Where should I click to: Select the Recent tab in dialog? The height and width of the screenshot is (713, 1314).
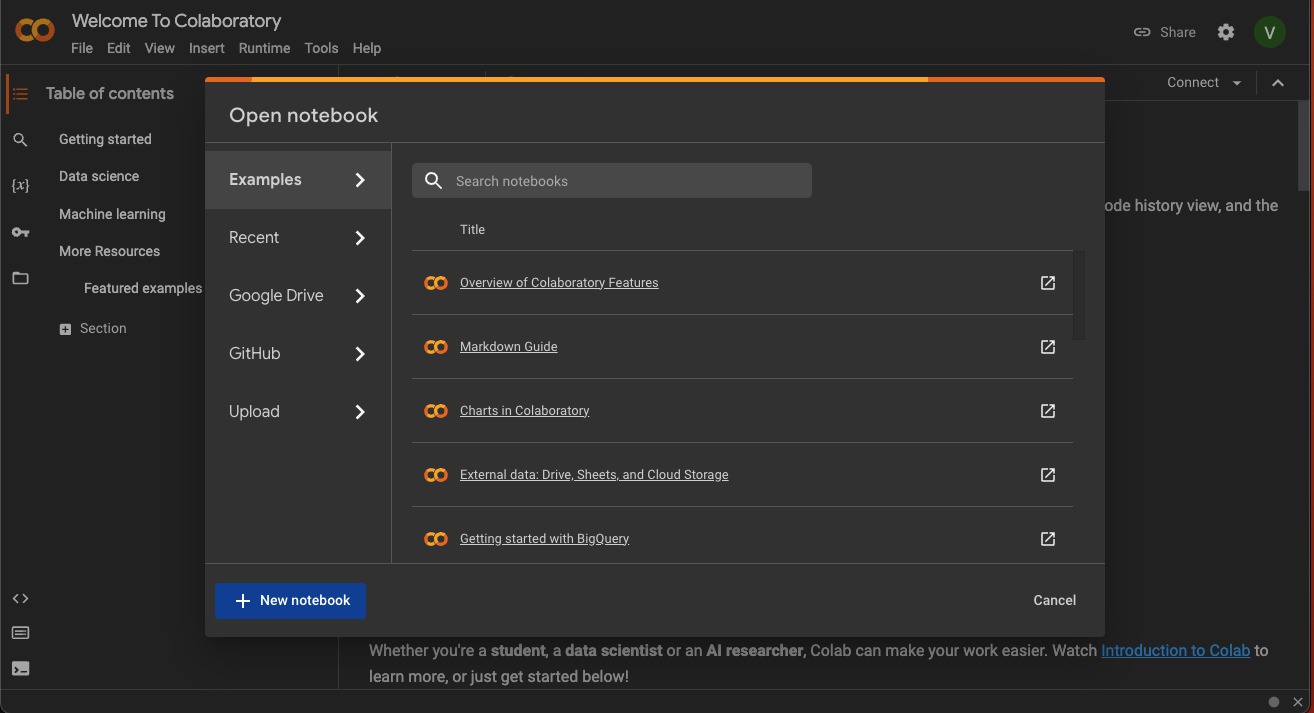pos(298,238)
